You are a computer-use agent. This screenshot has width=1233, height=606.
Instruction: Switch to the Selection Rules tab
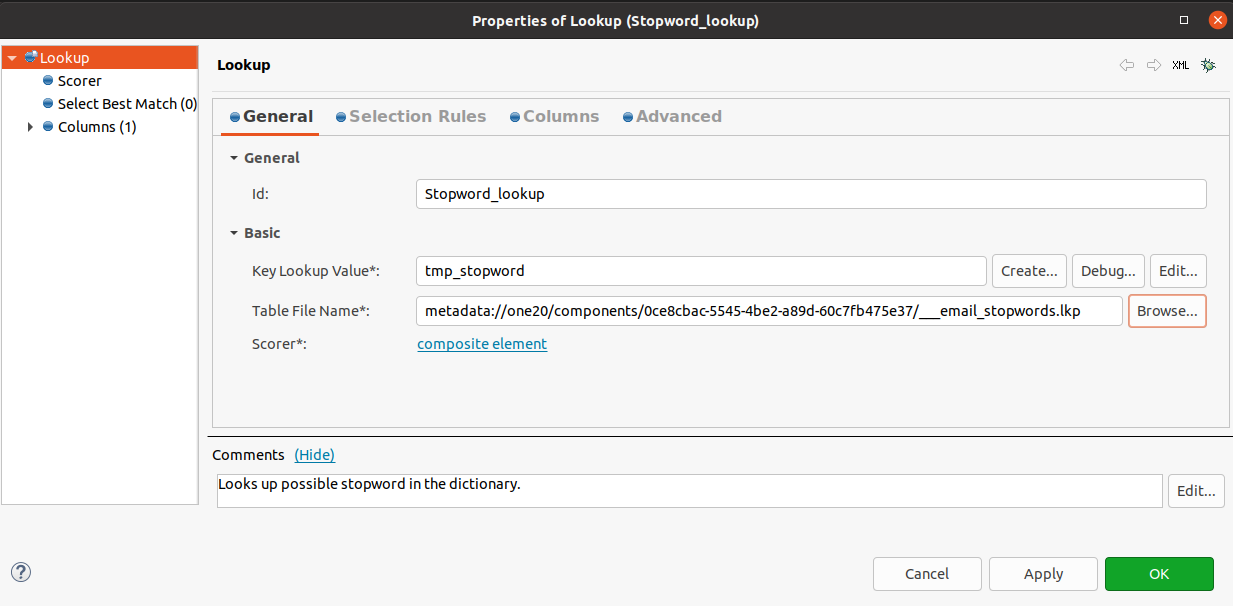411,116
